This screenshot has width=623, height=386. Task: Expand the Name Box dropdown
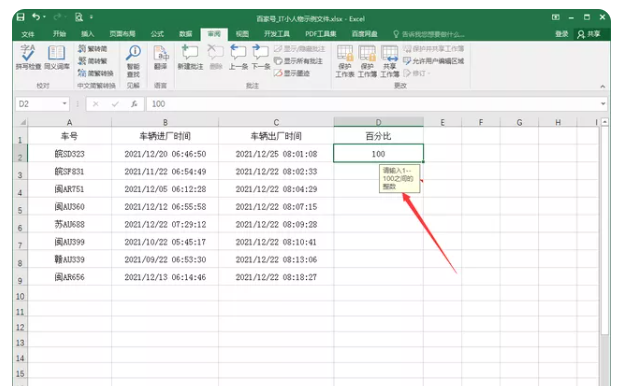click(64, 104)
